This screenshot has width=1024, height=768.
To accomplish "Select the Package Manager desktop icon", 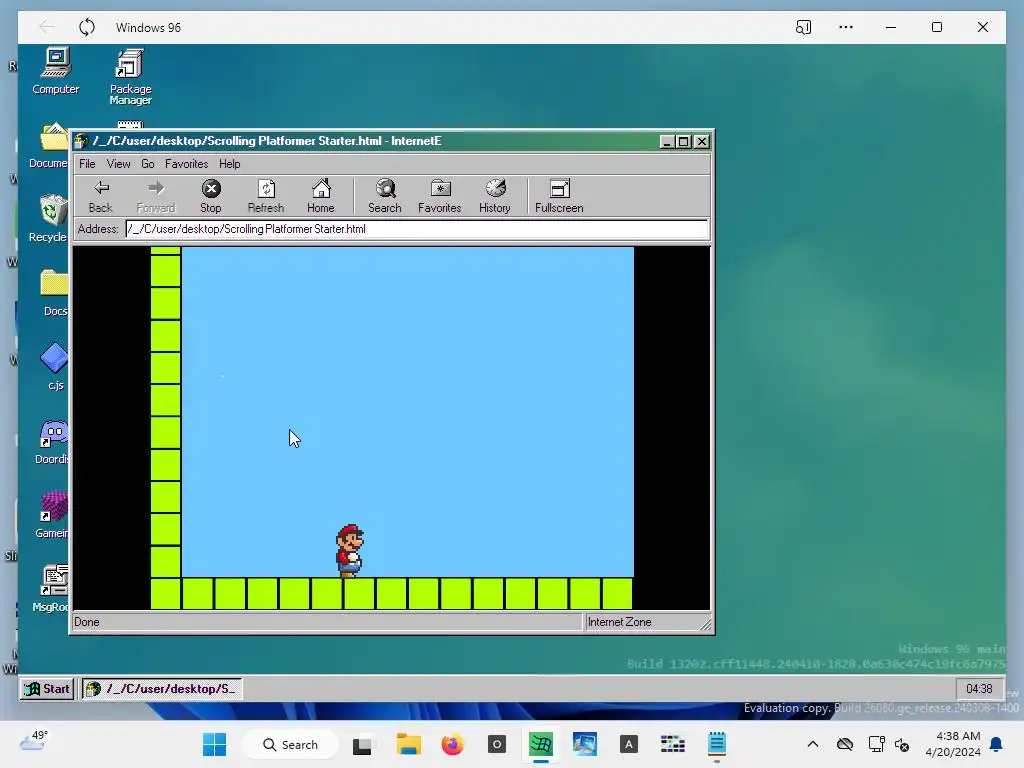I will (130, 77).
